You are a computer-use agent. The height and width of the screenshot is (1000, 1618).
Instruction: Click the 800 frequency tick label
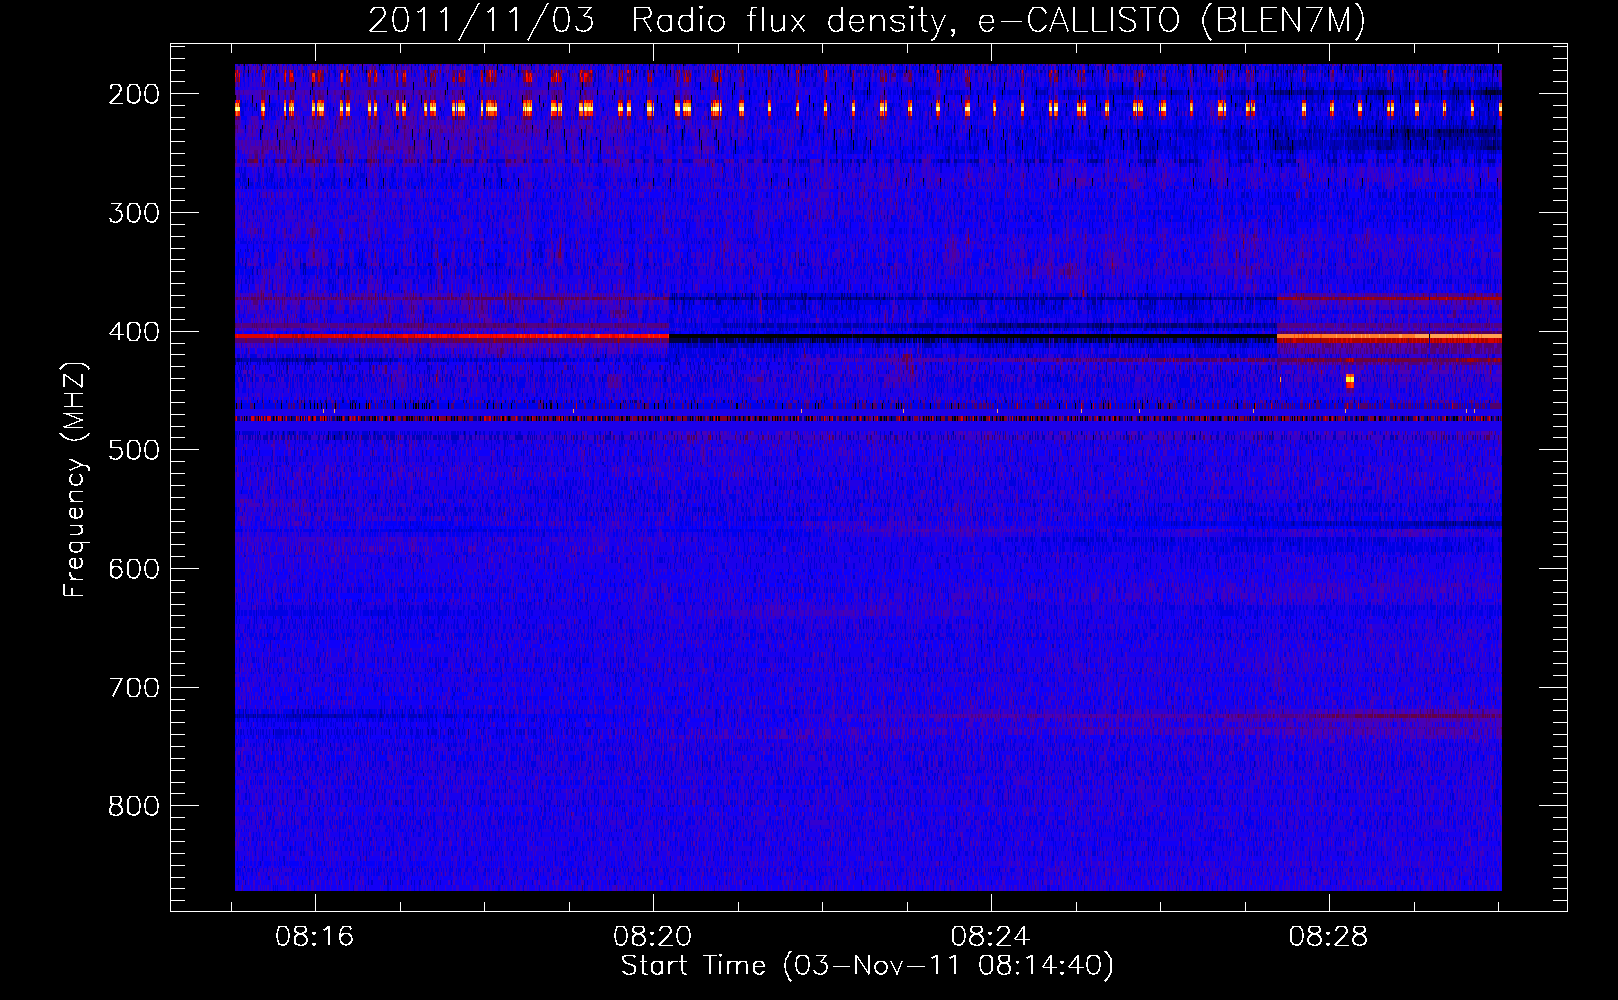tap(133, 806)
